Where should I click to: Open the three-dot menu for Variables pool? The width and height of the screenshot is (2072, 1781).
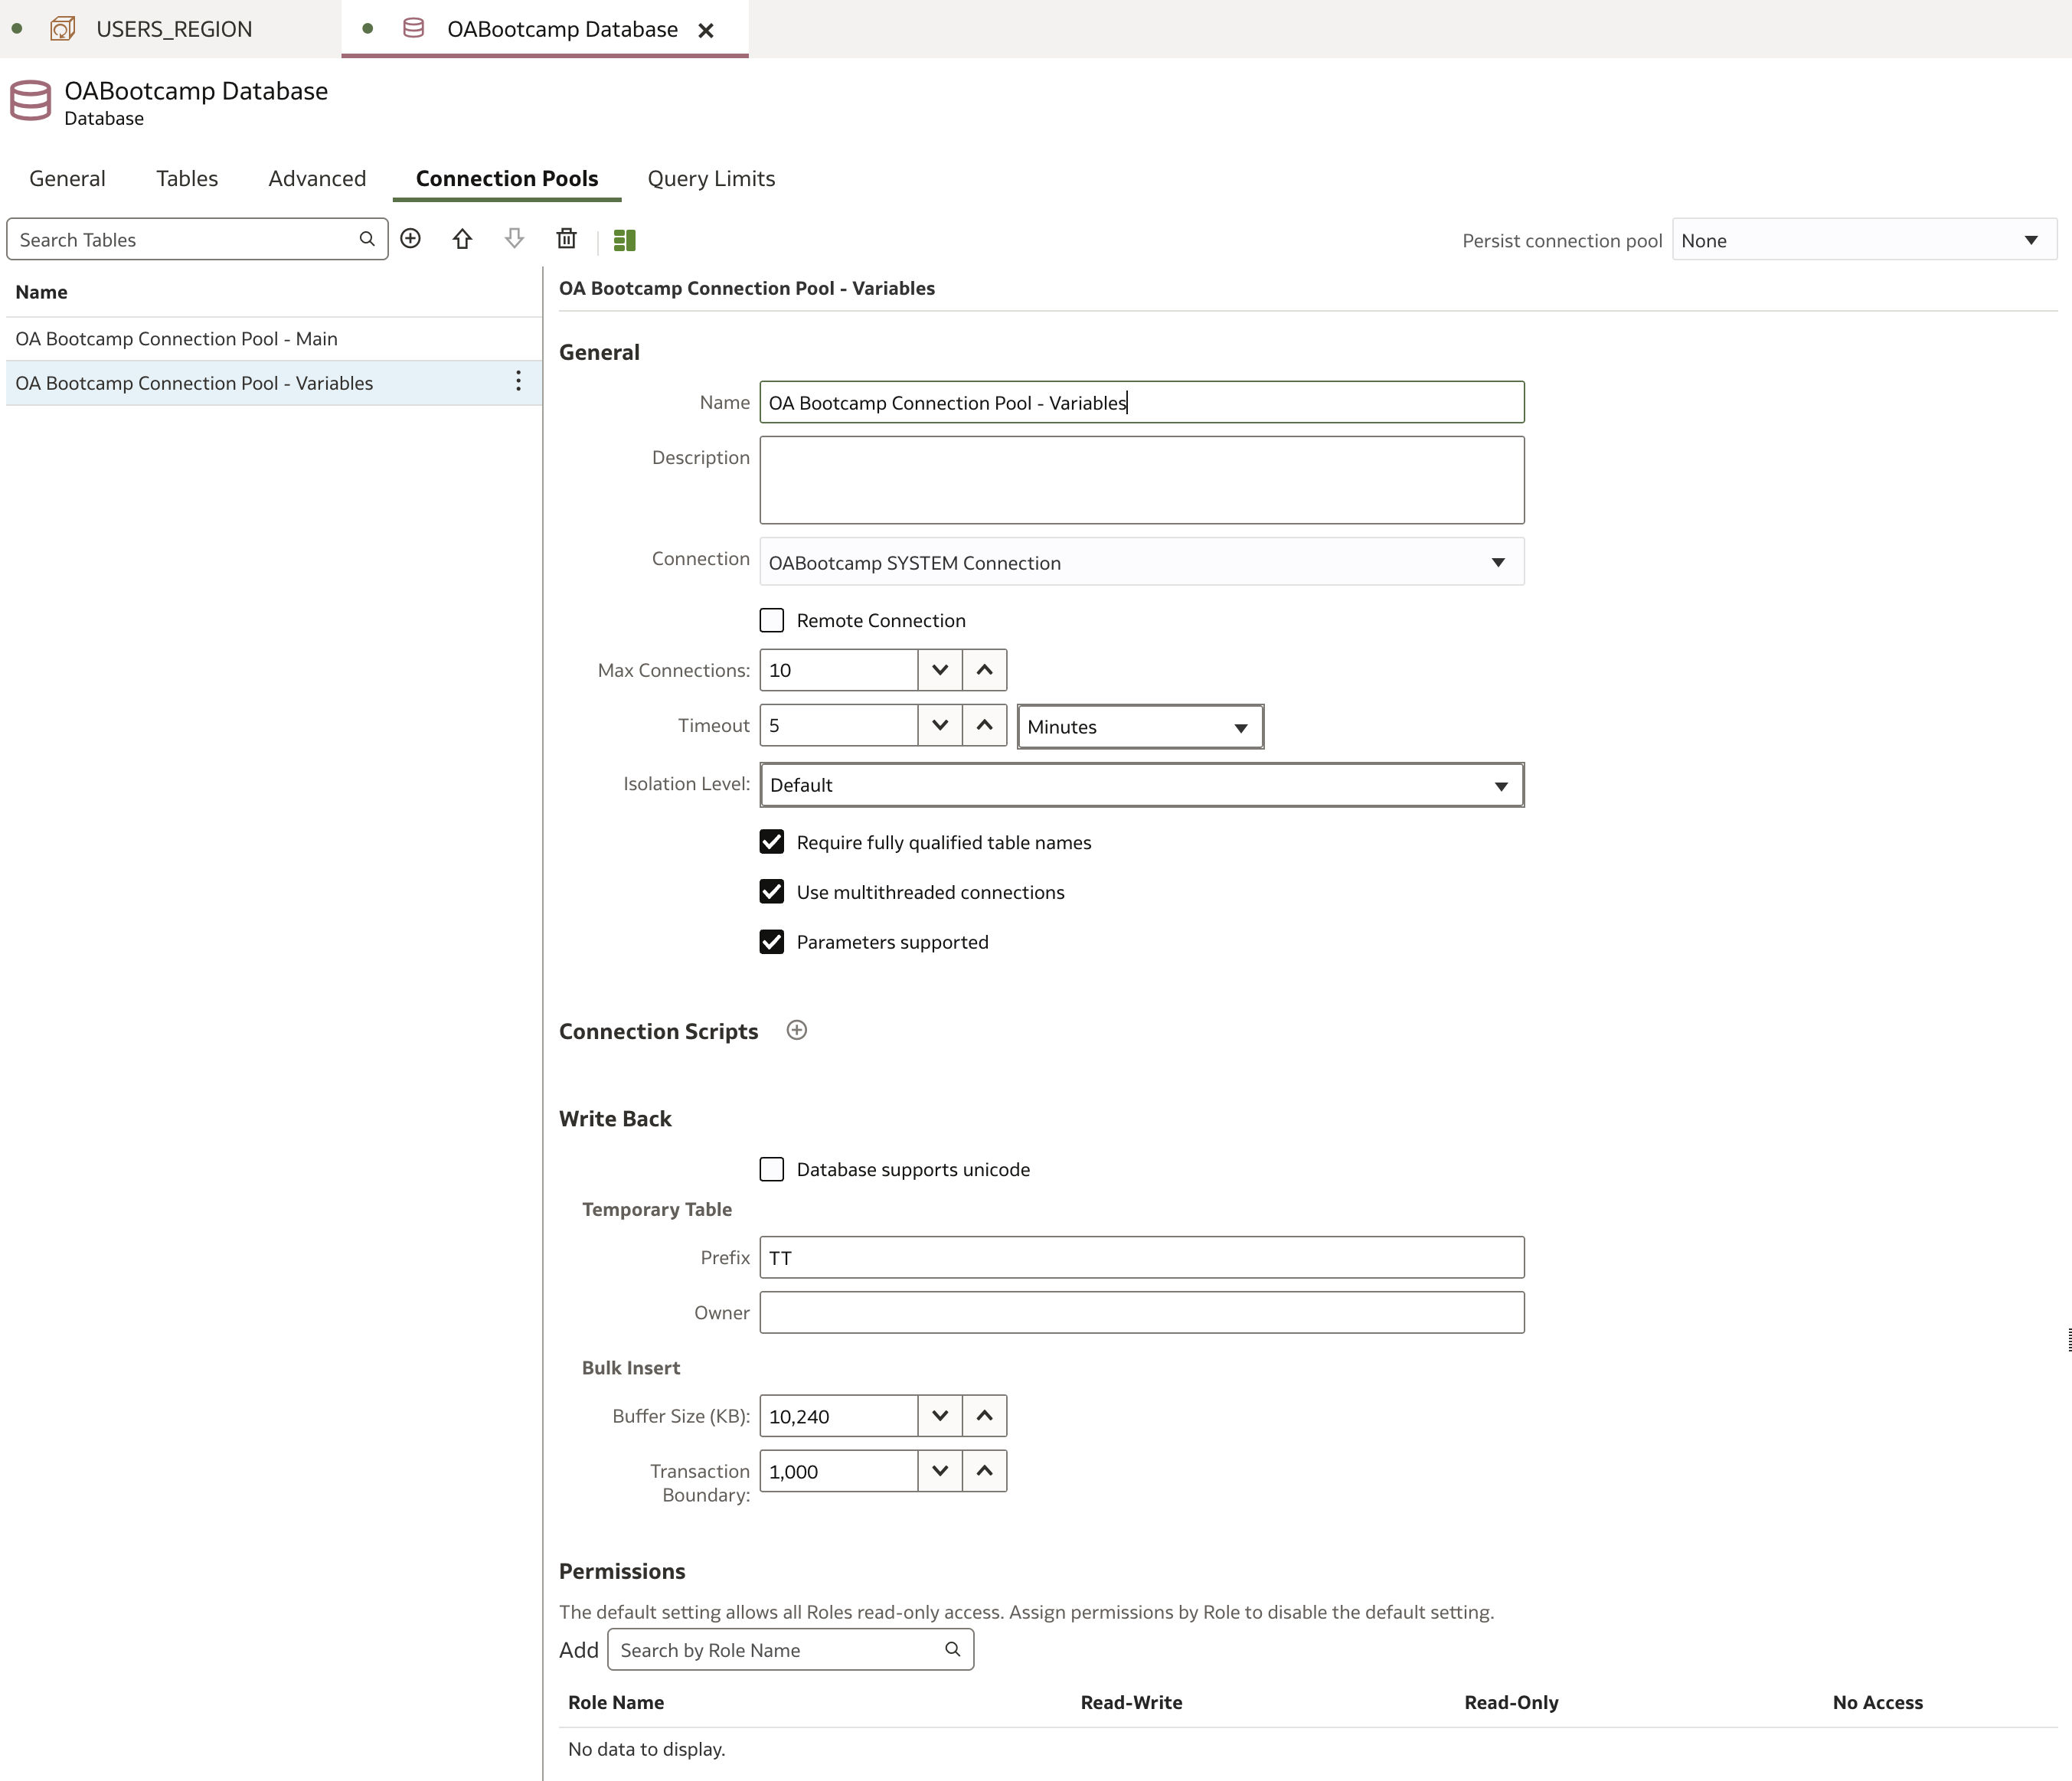[518, 382]
